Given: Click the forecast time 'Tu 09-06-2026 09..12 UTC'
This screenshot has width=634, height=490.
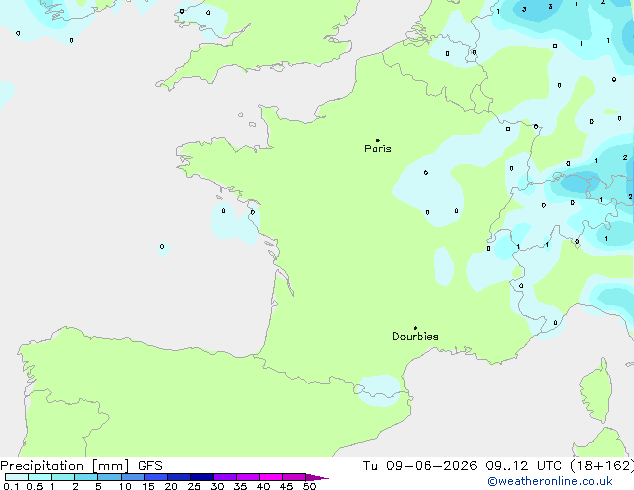Looking at the screenshot, I should click(x=462, y=466).
